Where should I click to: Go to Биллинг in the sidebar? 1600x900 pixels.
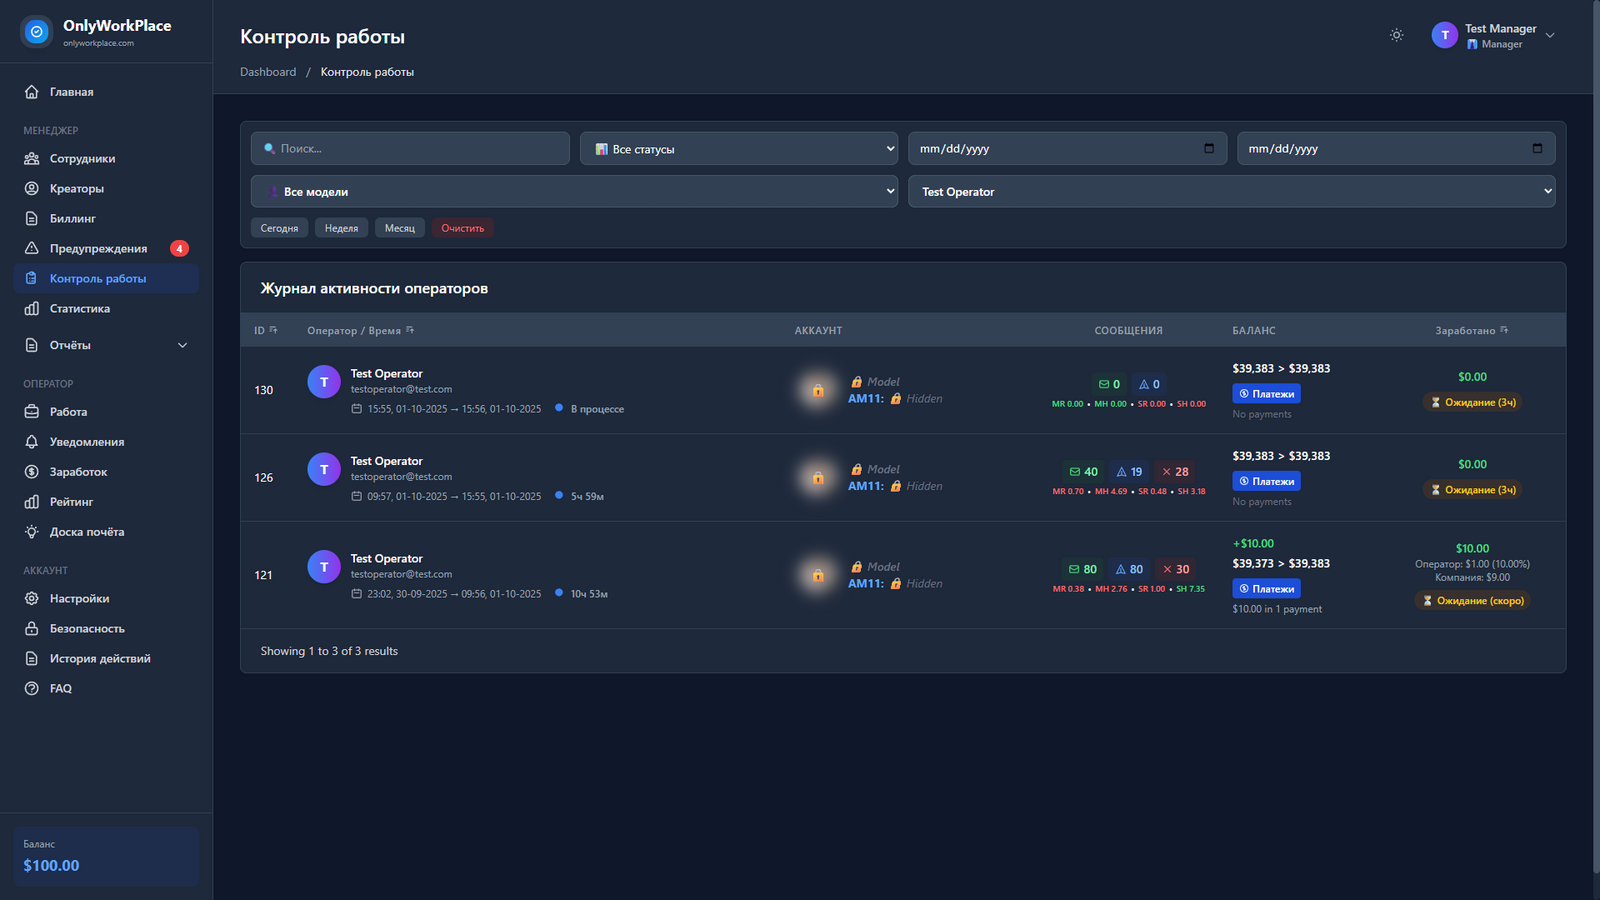coord(73,219)
